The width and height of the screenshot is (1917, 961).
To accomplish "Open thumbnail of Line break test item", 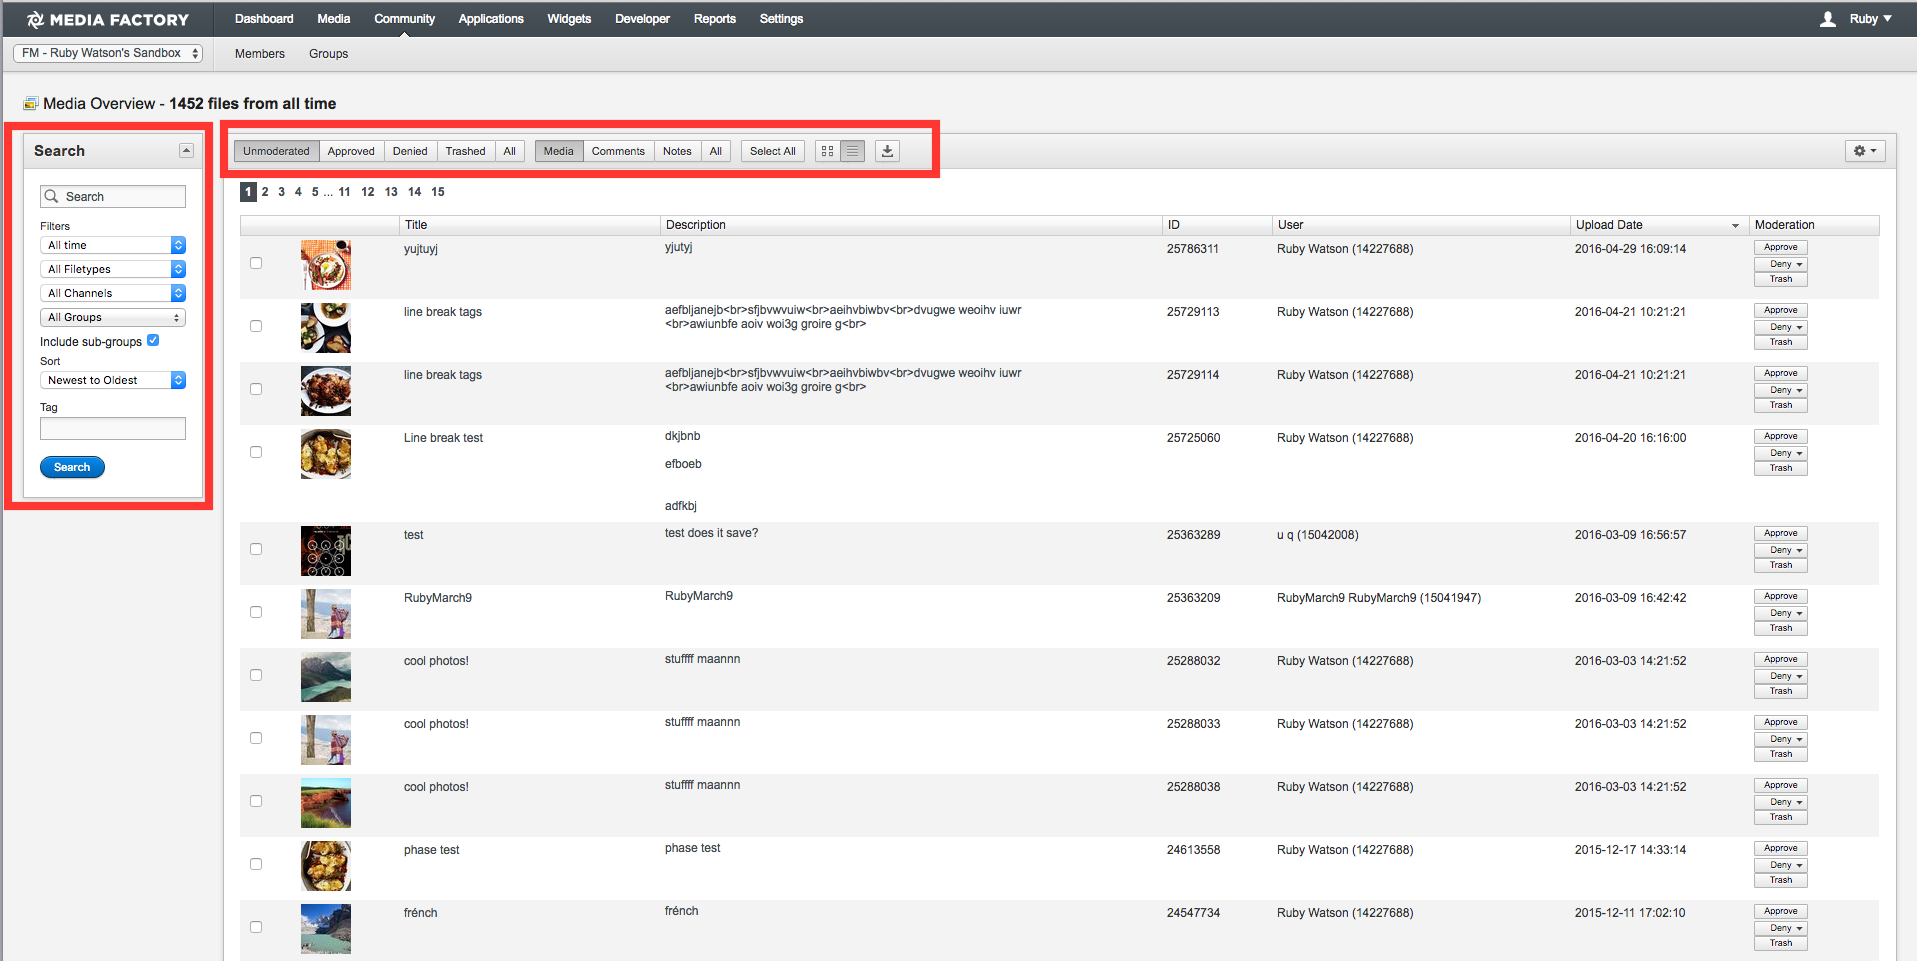I will (326, 454).
